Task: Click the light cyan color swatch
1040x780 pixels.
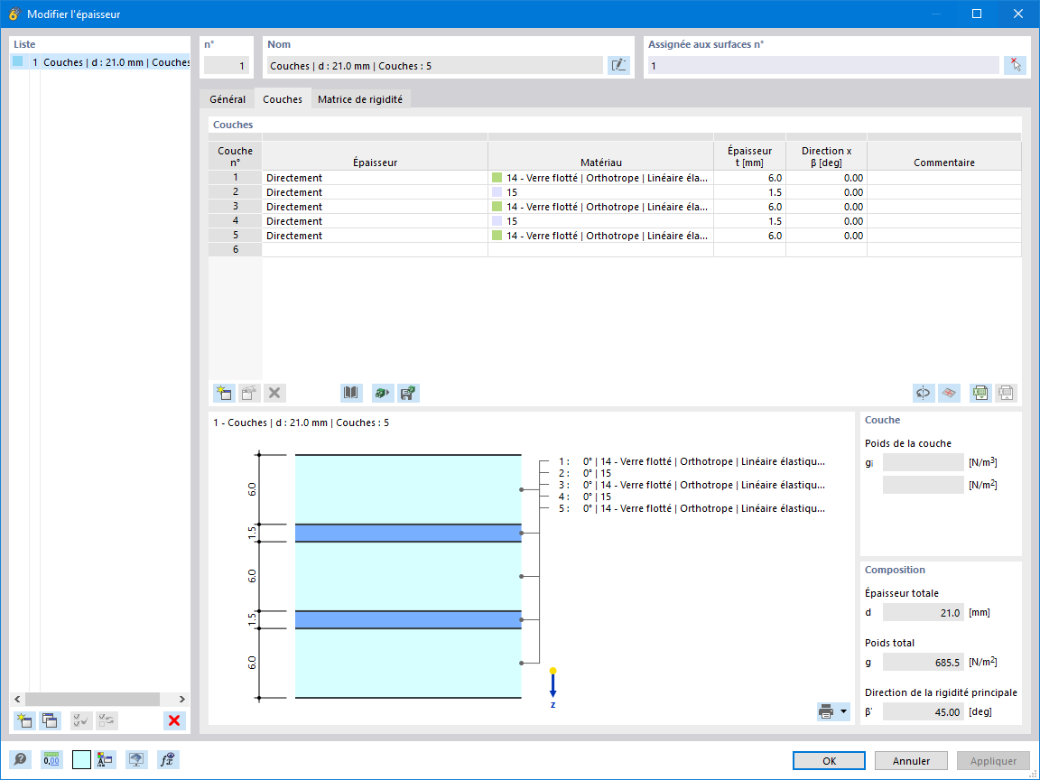Action: [81, 760]
